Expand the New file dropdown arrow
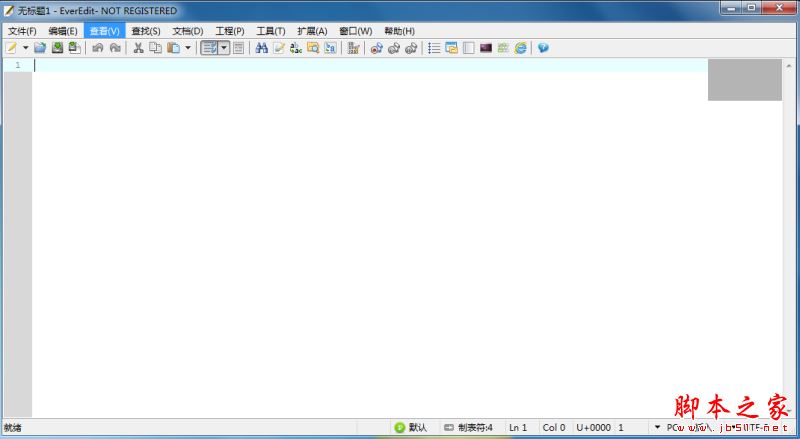This screenshot has height=439, width=800. tap(25, 48)
